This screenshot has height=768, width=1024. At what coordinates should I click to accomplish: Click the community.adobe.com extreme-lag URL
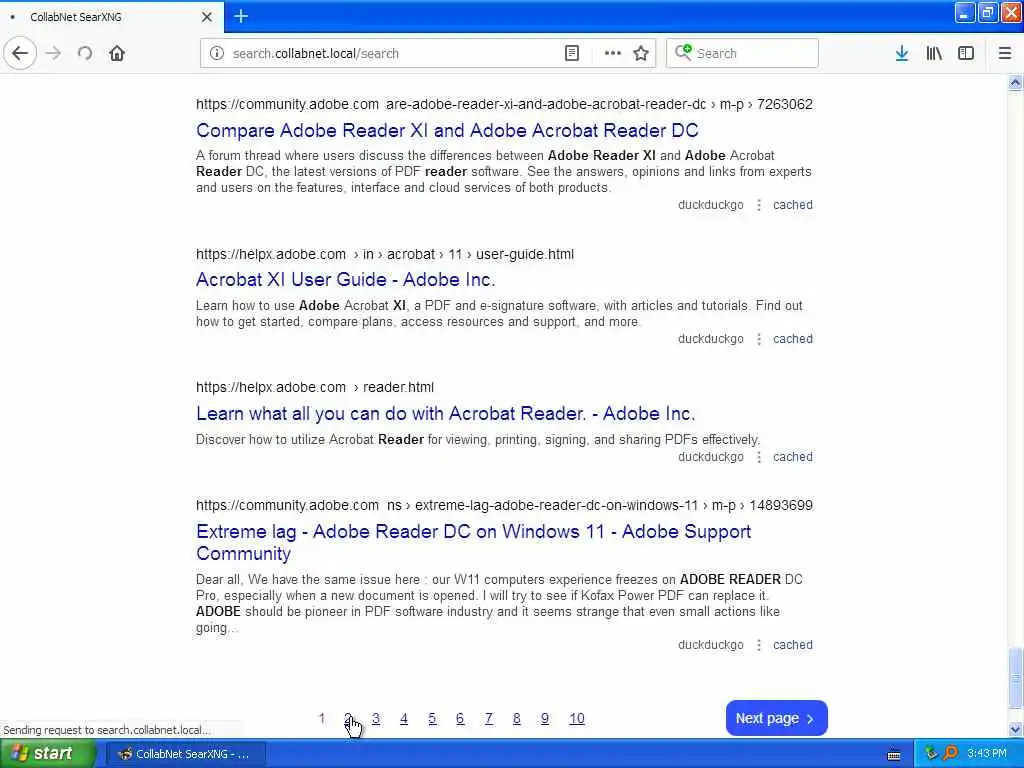pyautogui.click(x=504, y=505)
